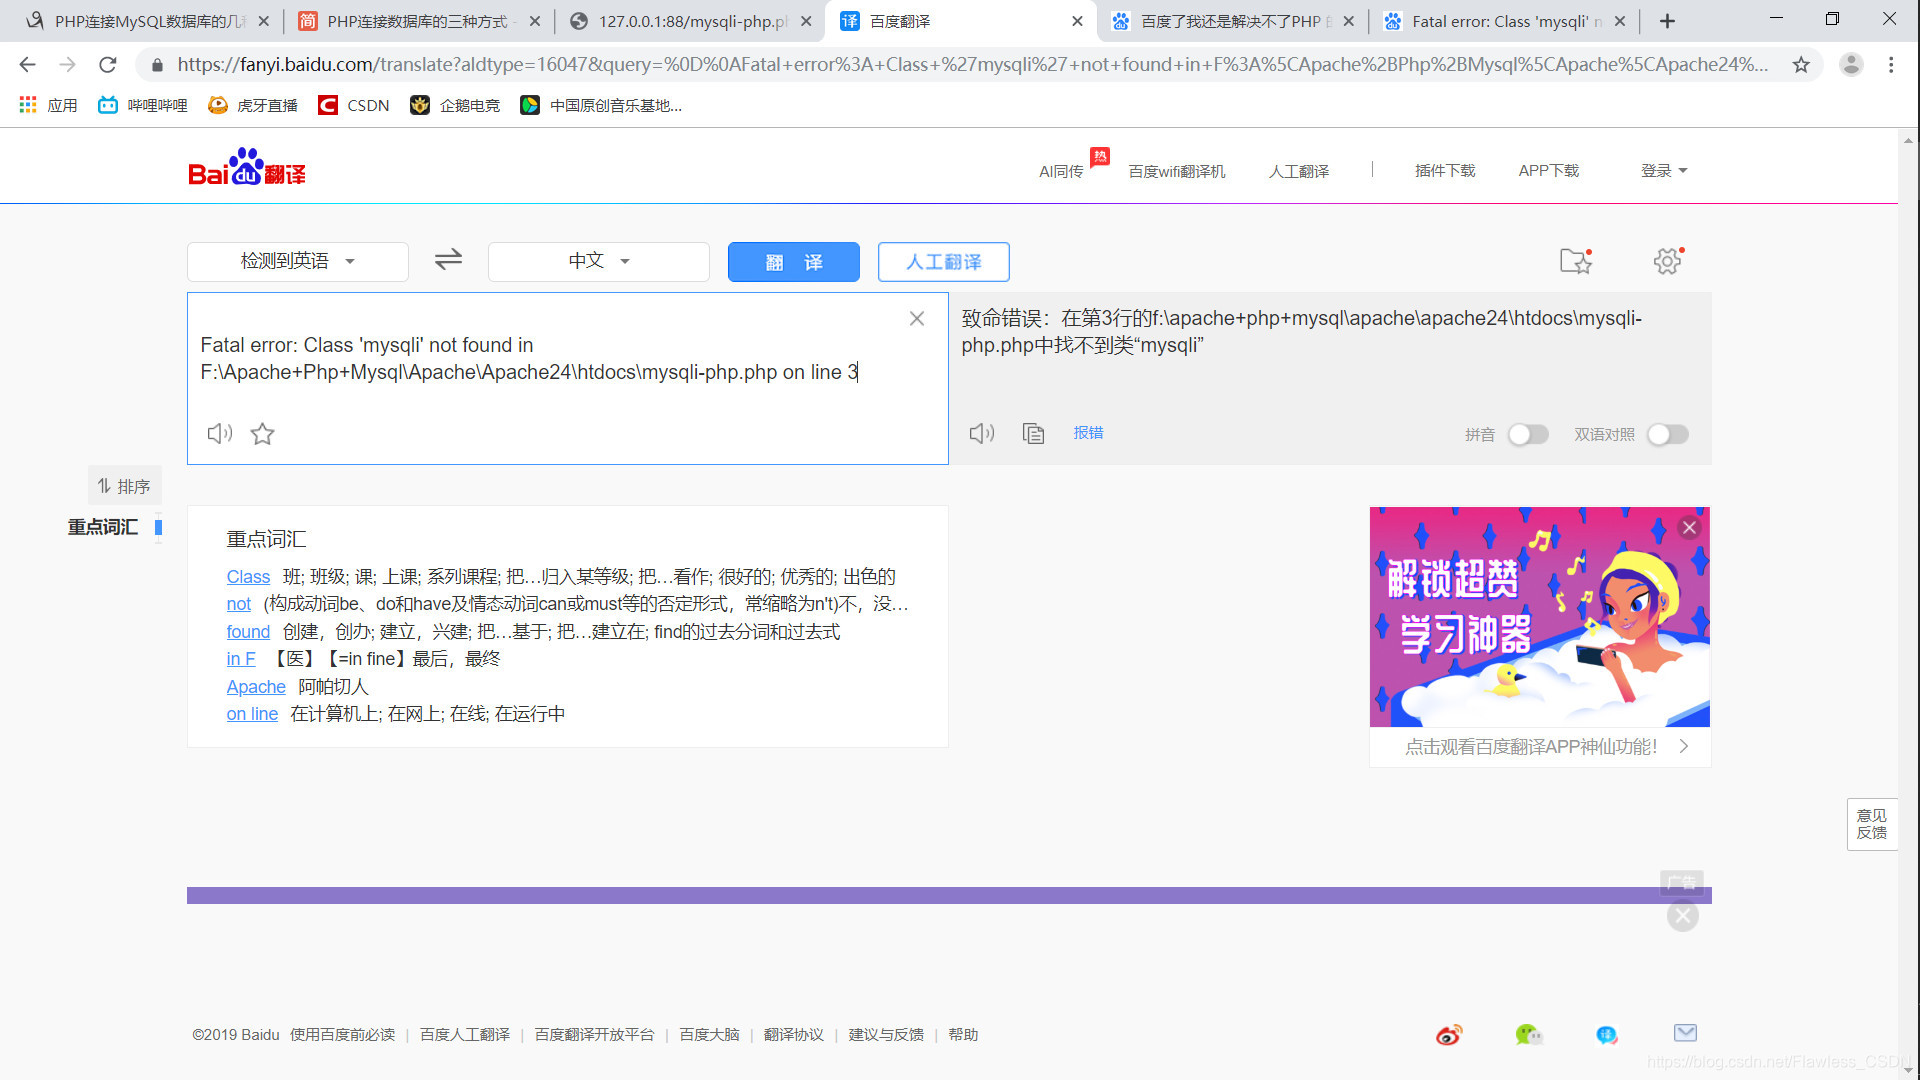Star the source text as favorite
This screenshot has width=1920, height=1080.
[x=262, y=433]
